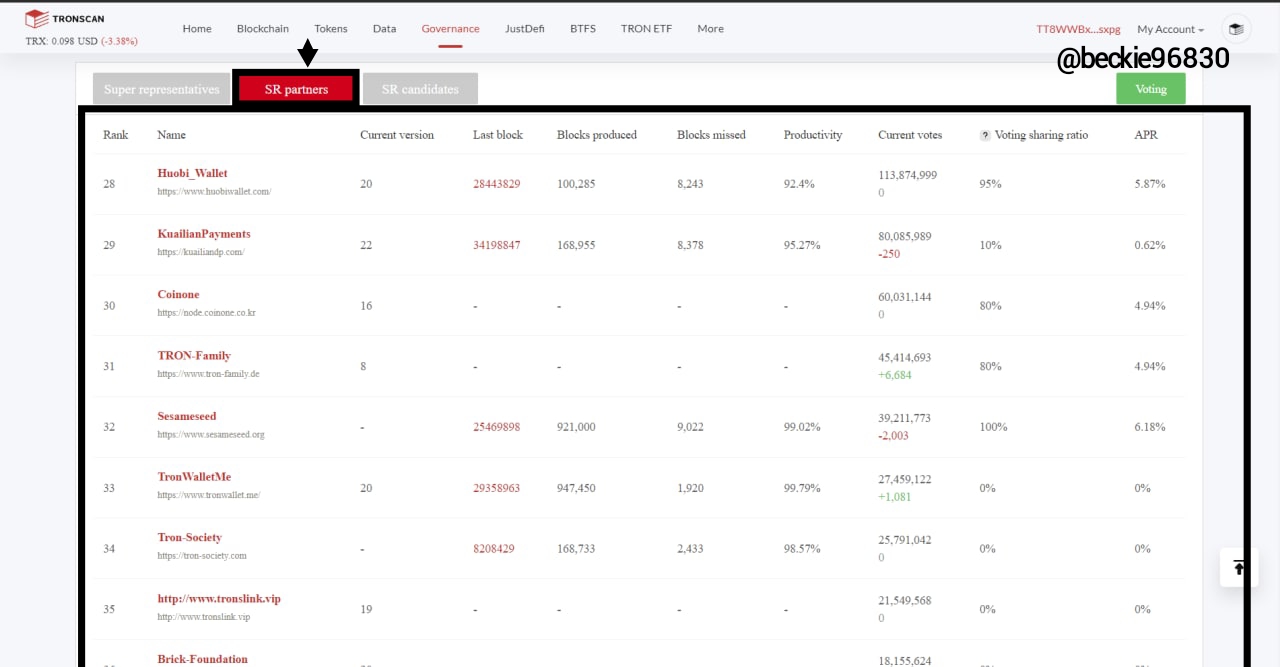
Task: Click the https://tron-society.com URL text
Action: tap(202, 556)
